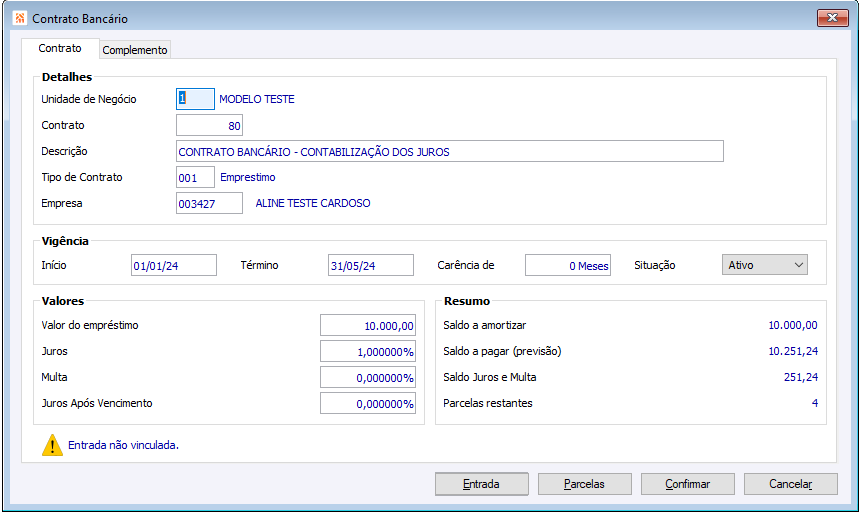
Task: Focus the Unidade de Negócio field
Action: click(x=195, y=99)
